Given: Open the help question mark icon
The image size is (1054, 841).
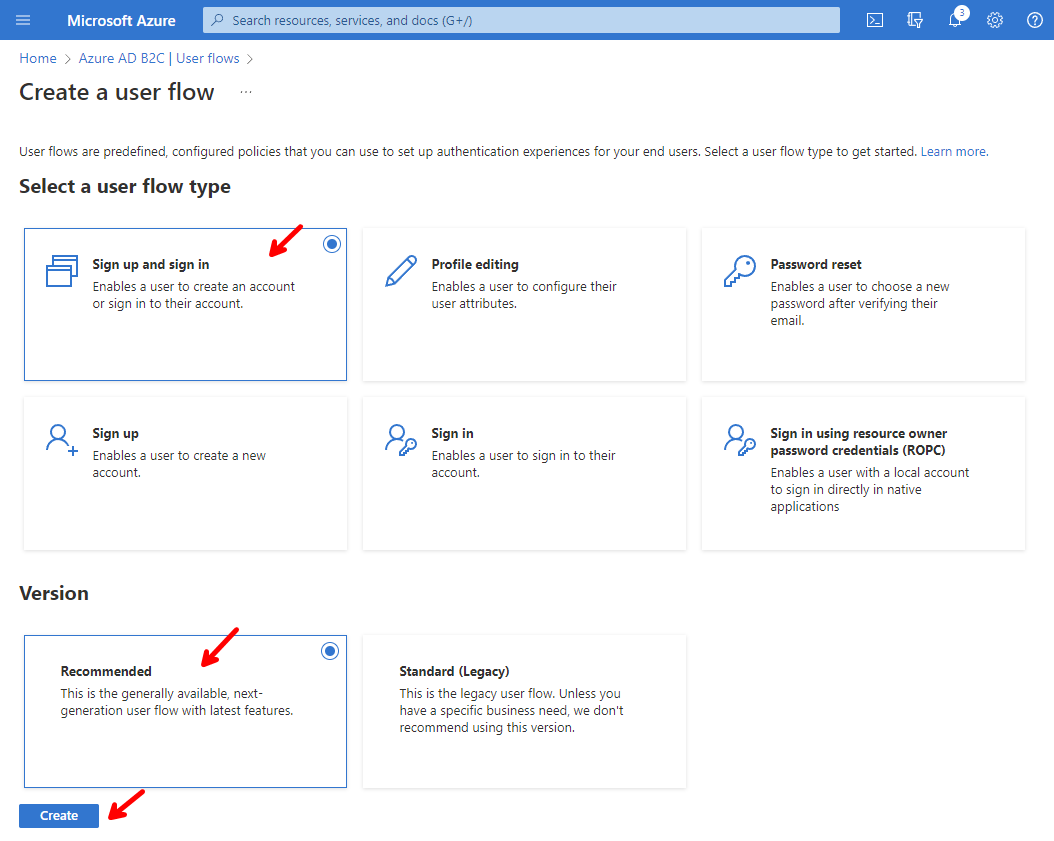Looking at the screenshot, I should [1035, 20].
